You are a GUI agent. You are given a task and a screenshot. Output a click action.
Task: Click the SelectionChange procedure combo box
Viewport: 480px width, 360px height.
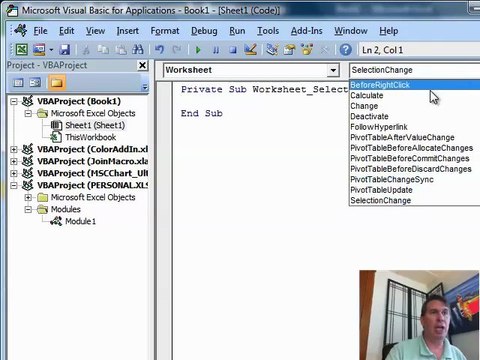tap(415, 70)
